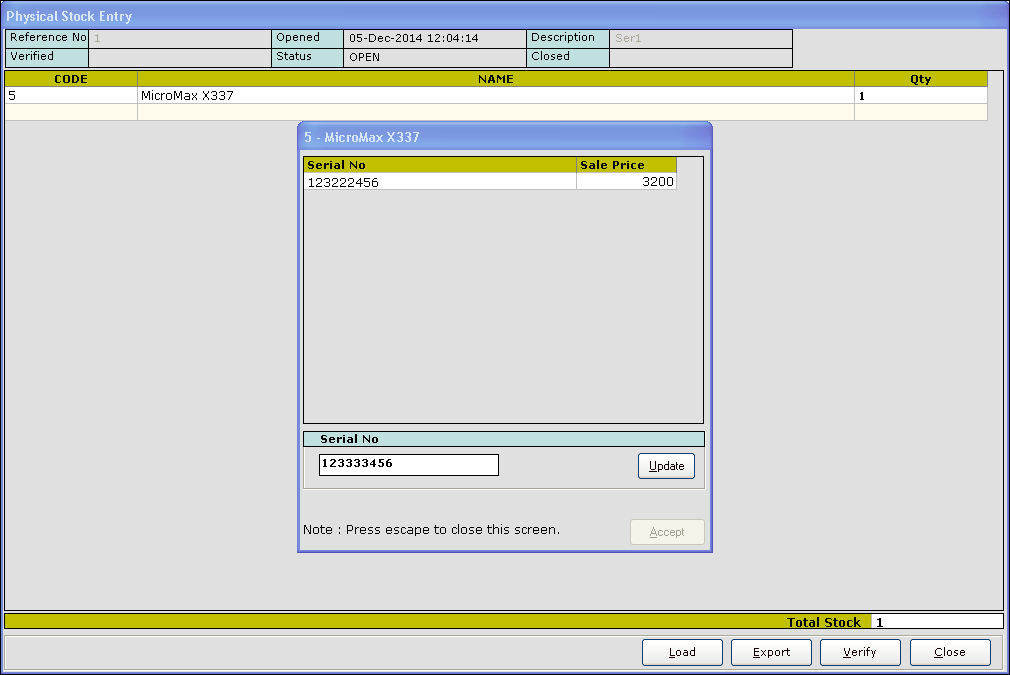Image resolution: width=1010 pixels, height=675 pixels.
Task: Click the Verify button
Action: click(x=860, y=652)
